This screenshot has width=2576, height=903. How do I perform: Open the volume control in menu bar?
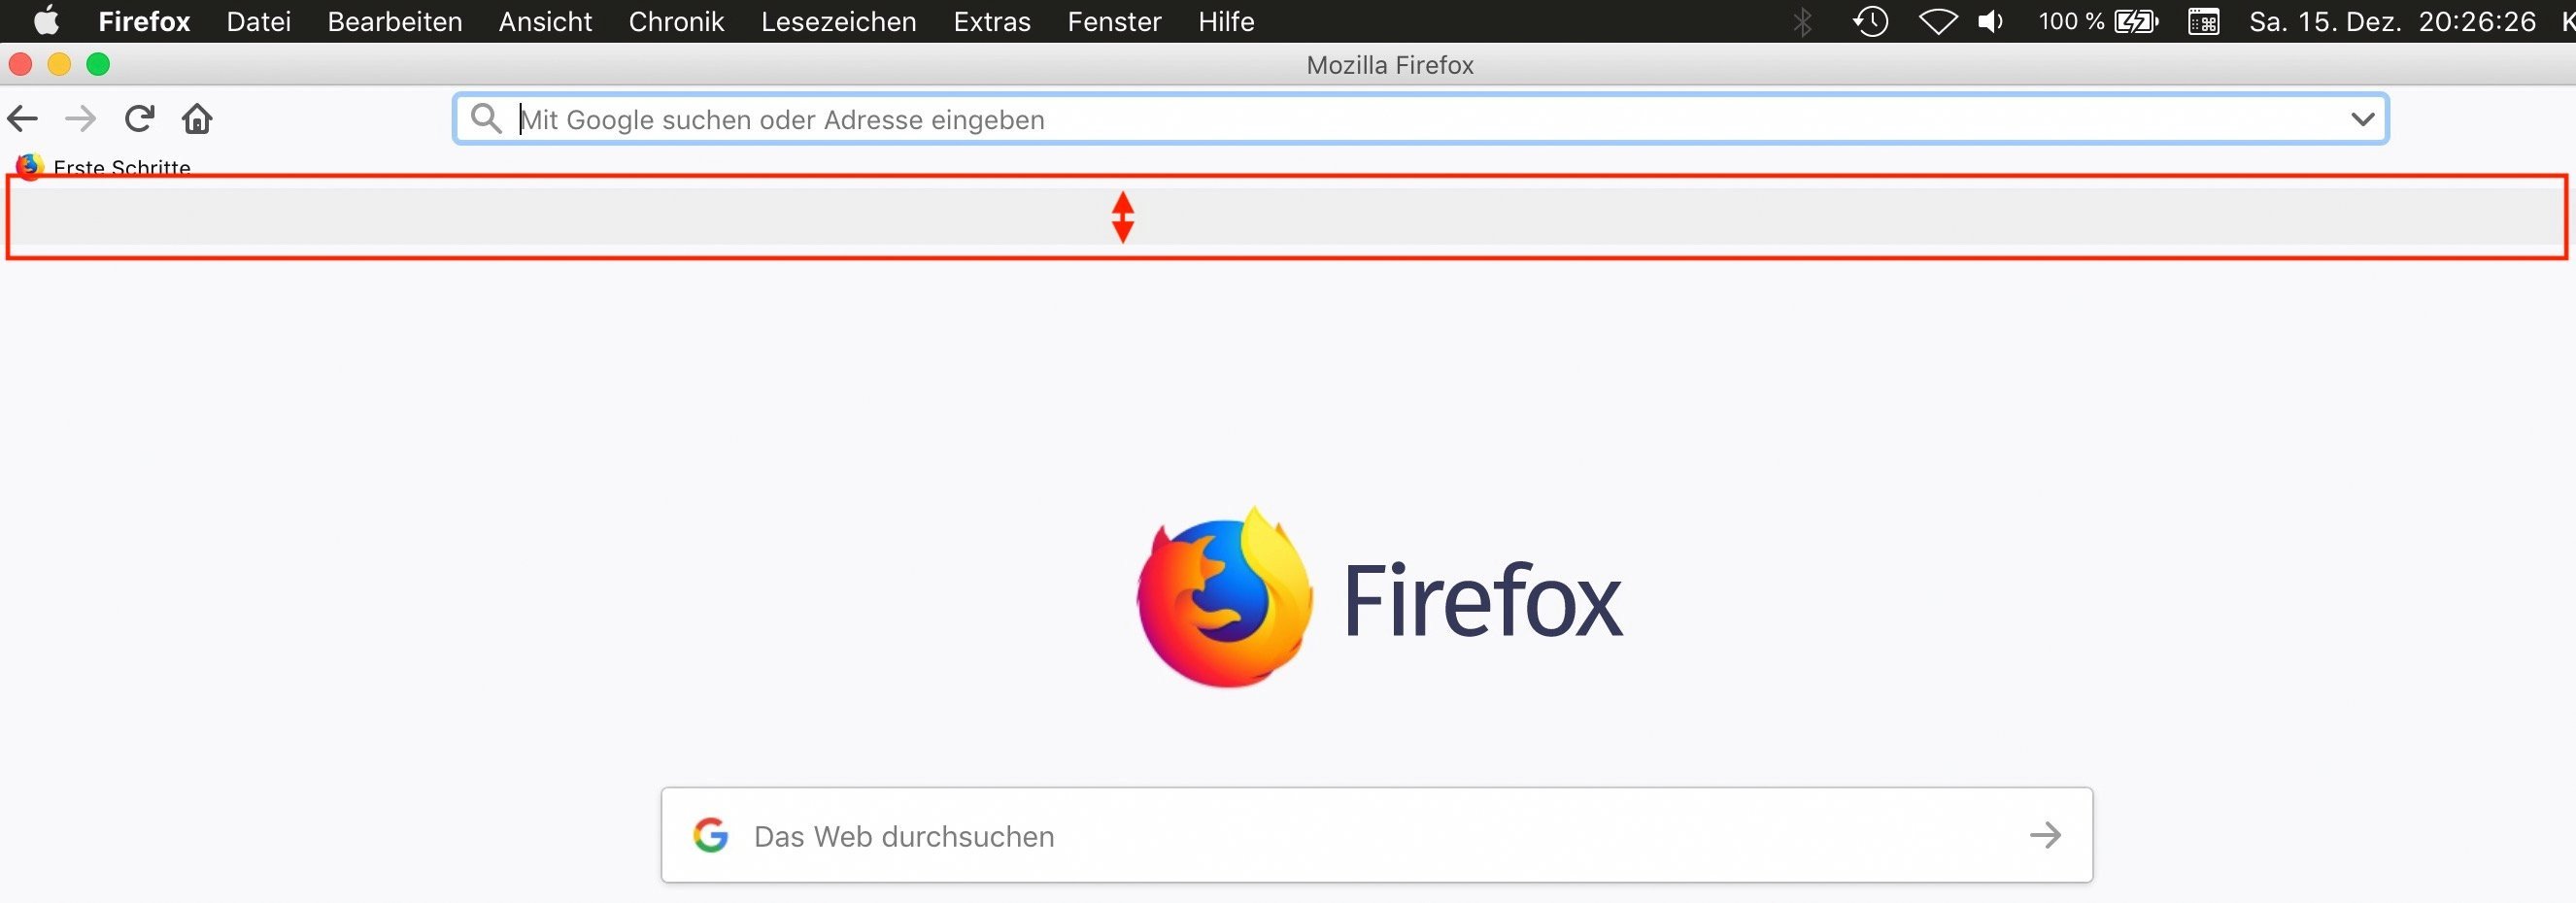tap(1991, 21)
